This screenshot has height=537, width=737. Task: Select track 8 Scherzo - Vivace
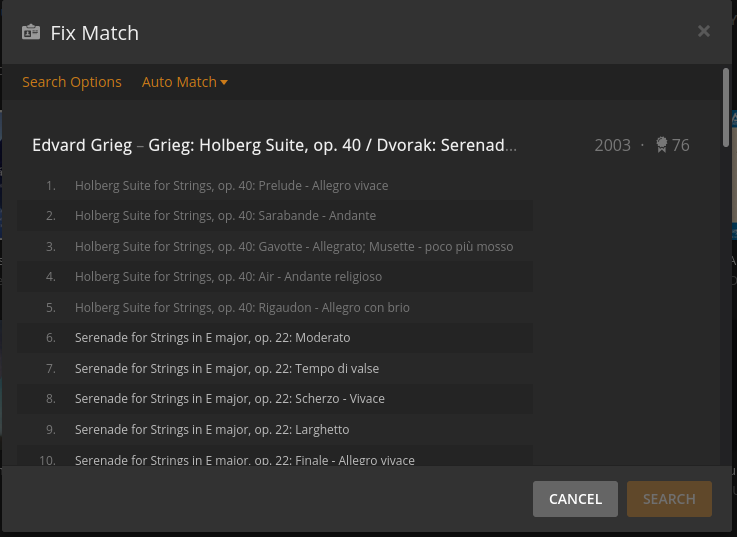point(229,399)
